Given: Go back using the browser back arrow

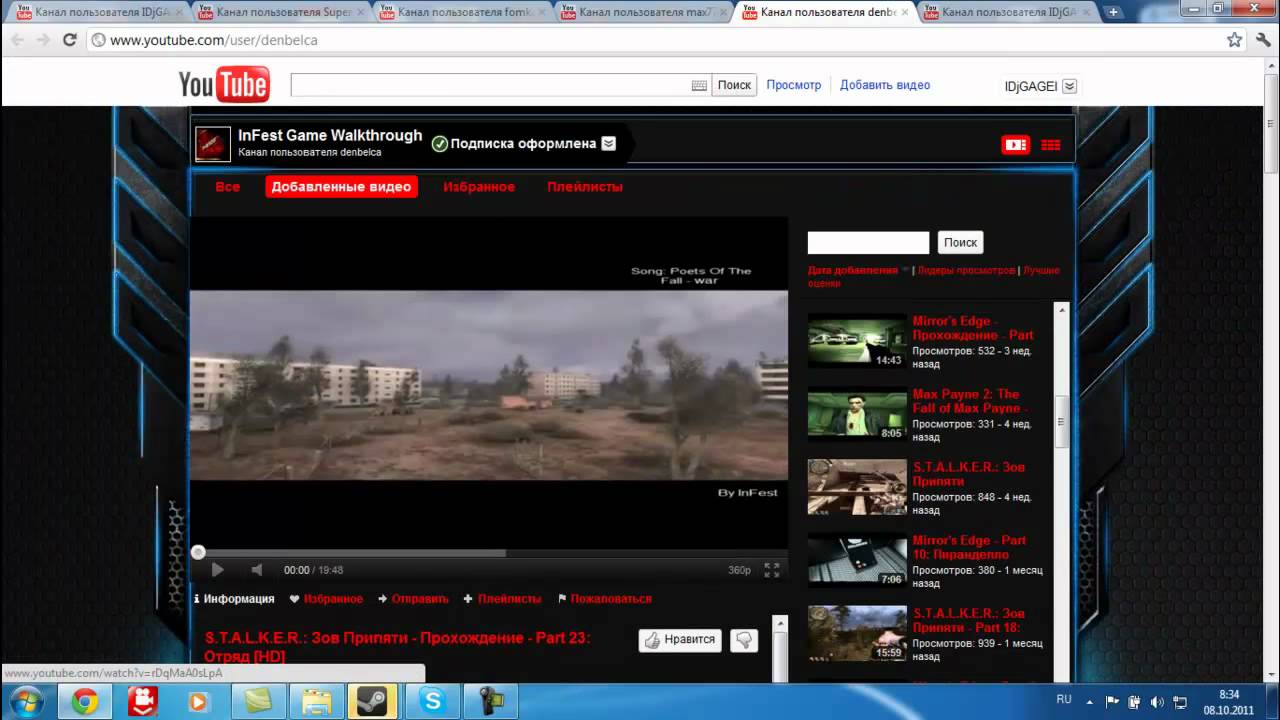Looking at the screenshot, I should [x=17, y=40].
